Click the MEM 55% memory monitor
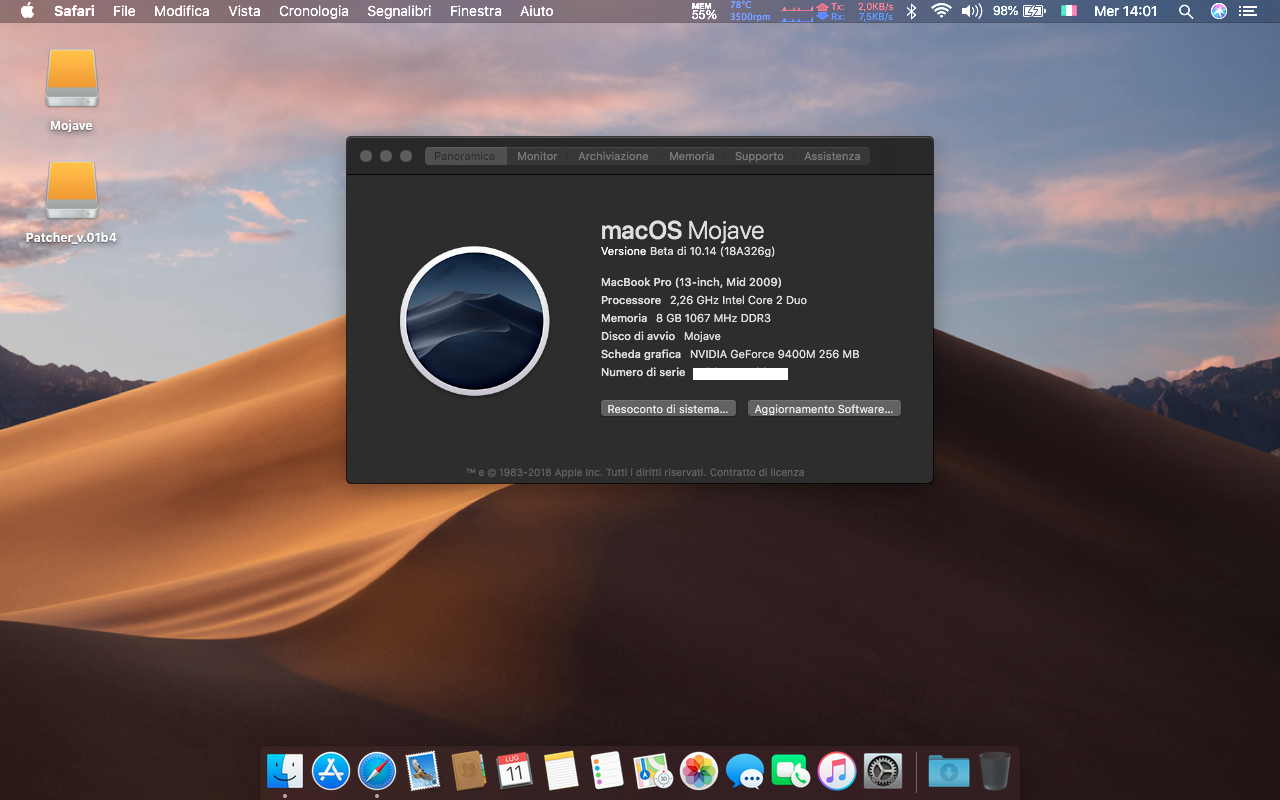The width and height of the screenshot is (1280, 800). point(704,11)
